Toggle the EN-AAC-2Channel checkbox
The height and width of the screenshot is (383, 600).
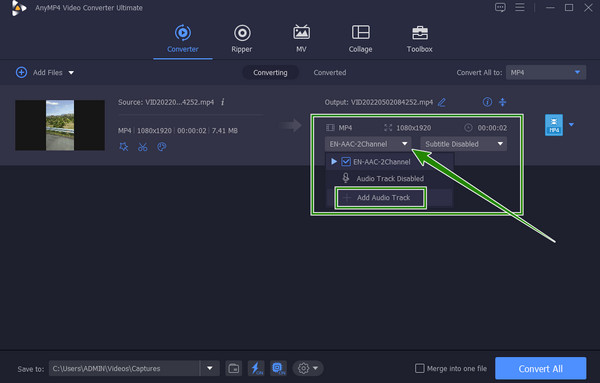346,162
